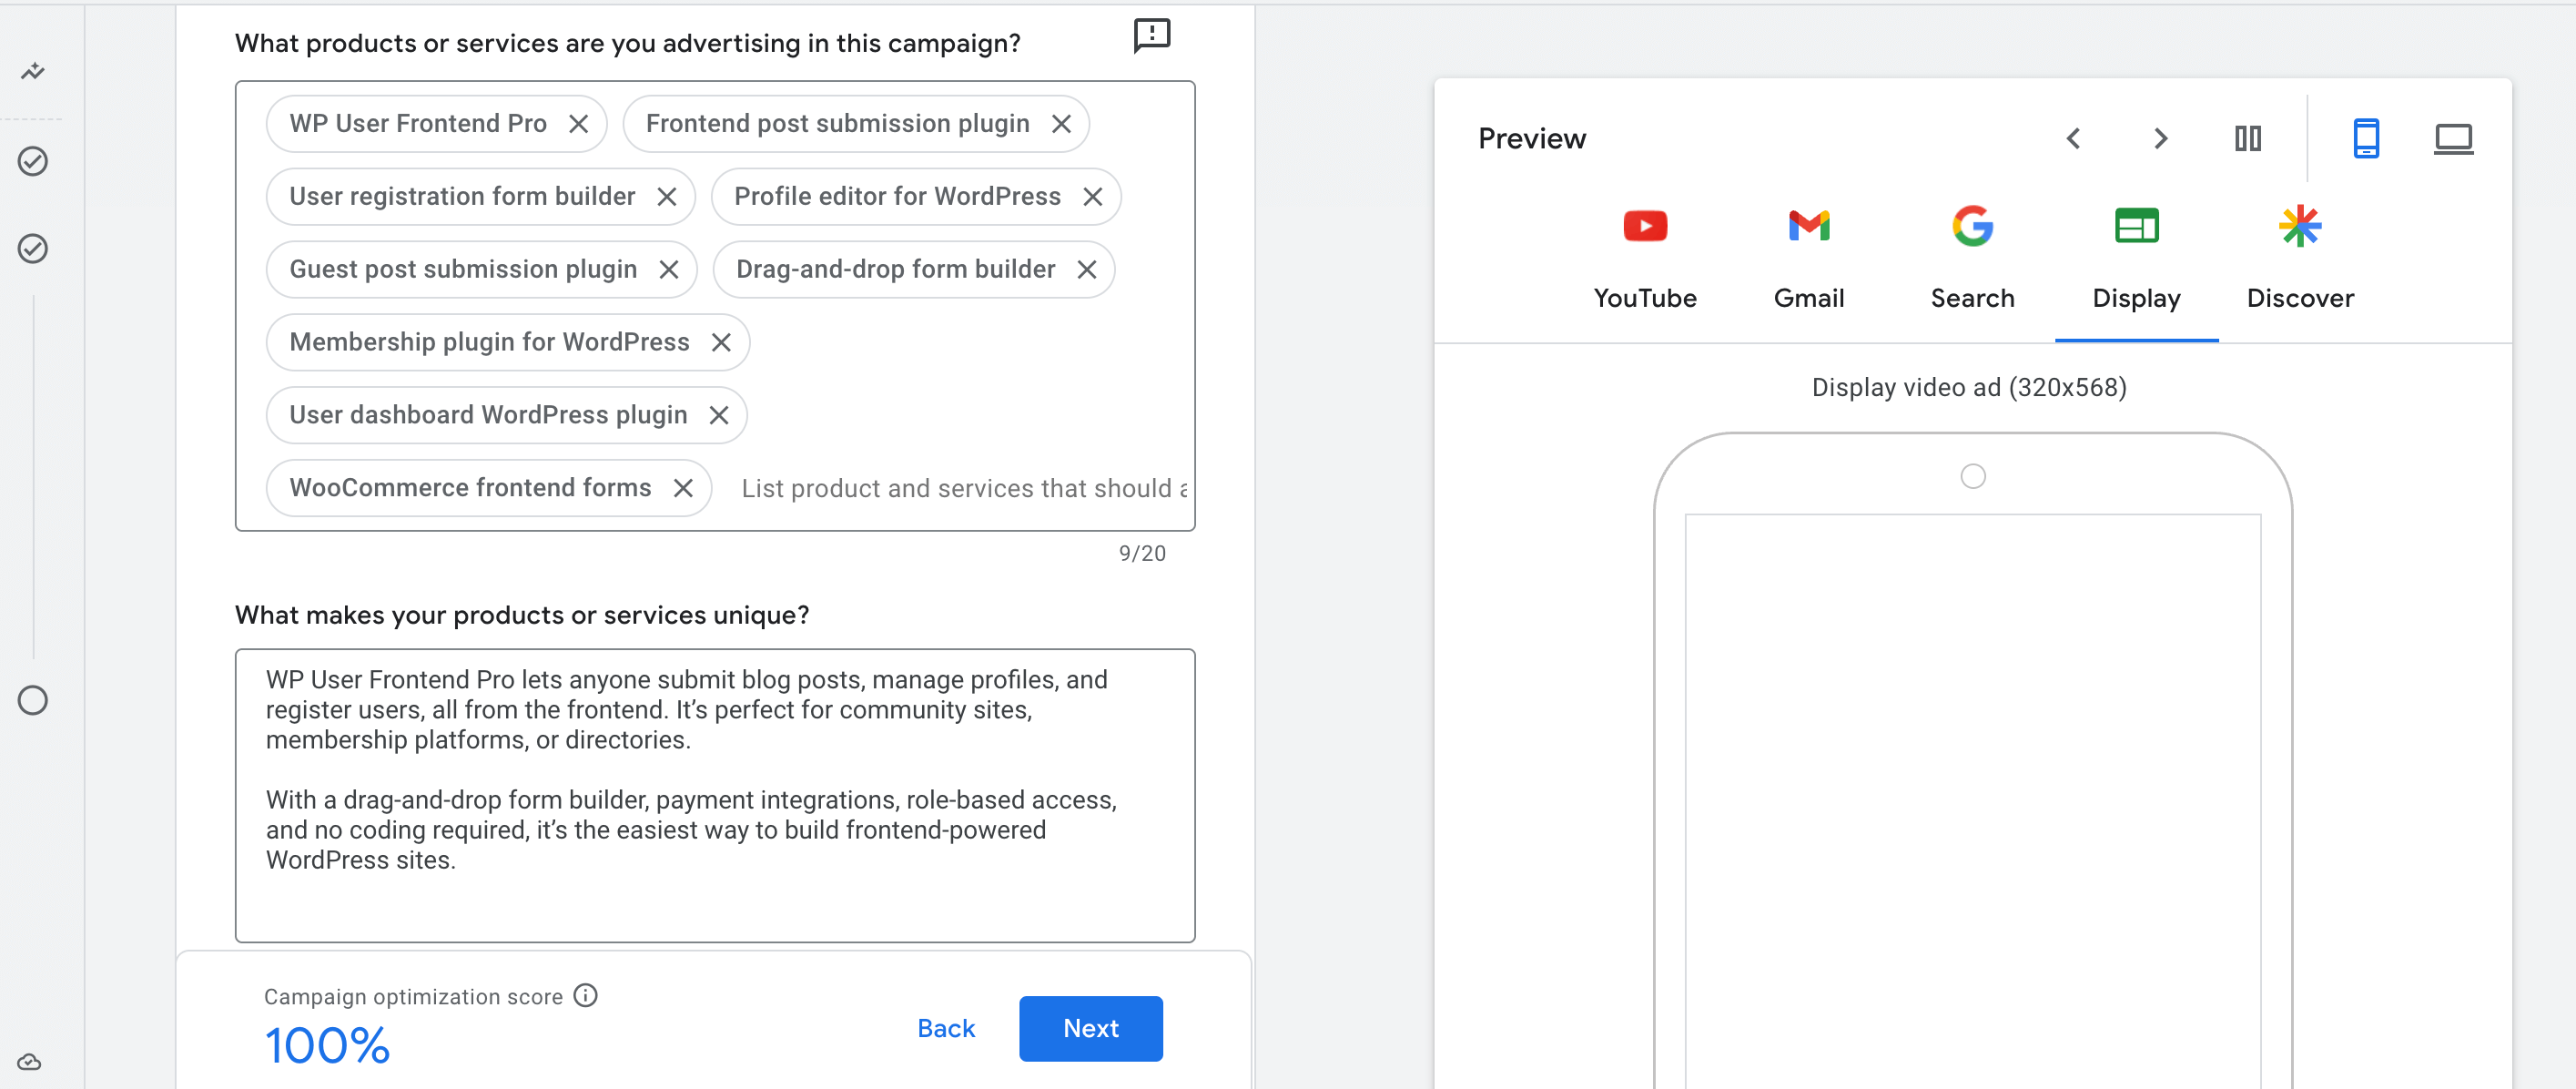Go to next ad preview
Screen dimensions: 2576x1089
(2160, 139)
